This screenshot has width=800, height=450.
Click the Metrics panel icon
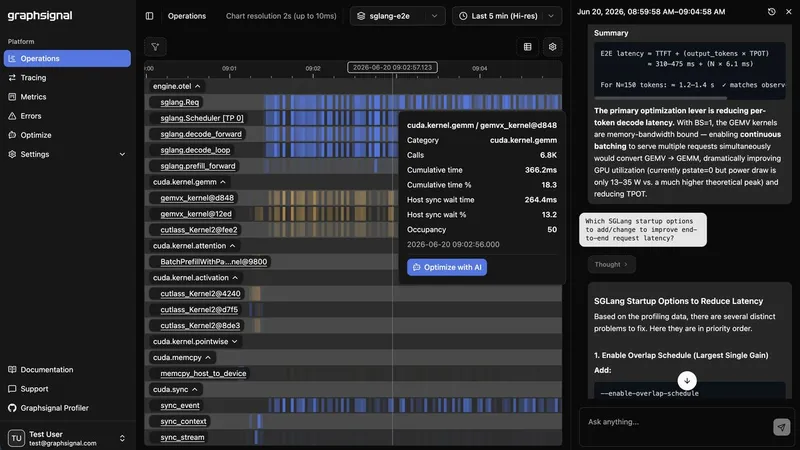pos(12,96)
